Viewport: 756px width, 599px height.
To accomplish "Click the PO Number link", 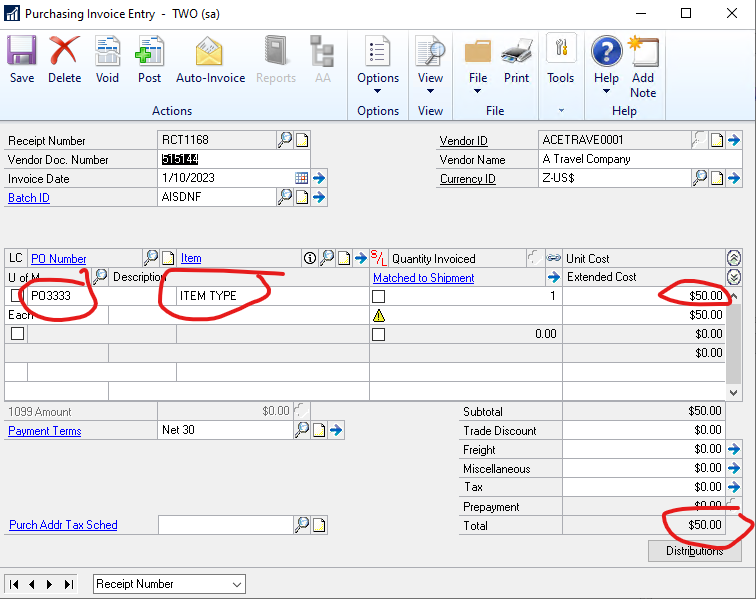I will [58, 259].
